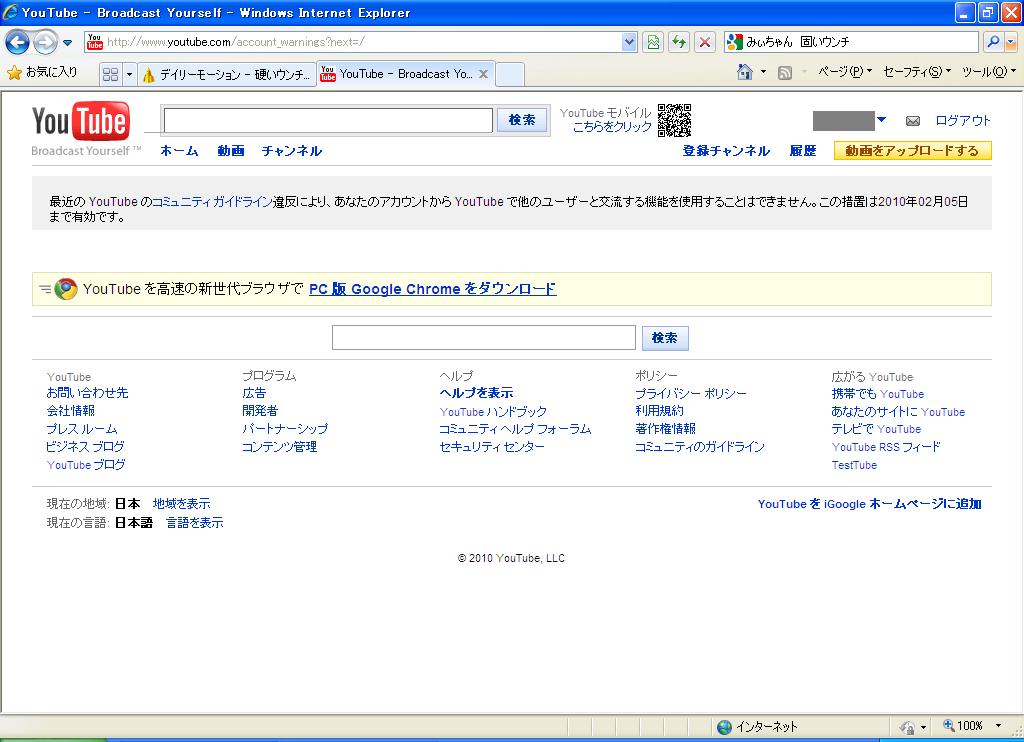Expand the Home button dropdown arrow
This screenshot has height=742, width=1024.
[x=763, y=72]
